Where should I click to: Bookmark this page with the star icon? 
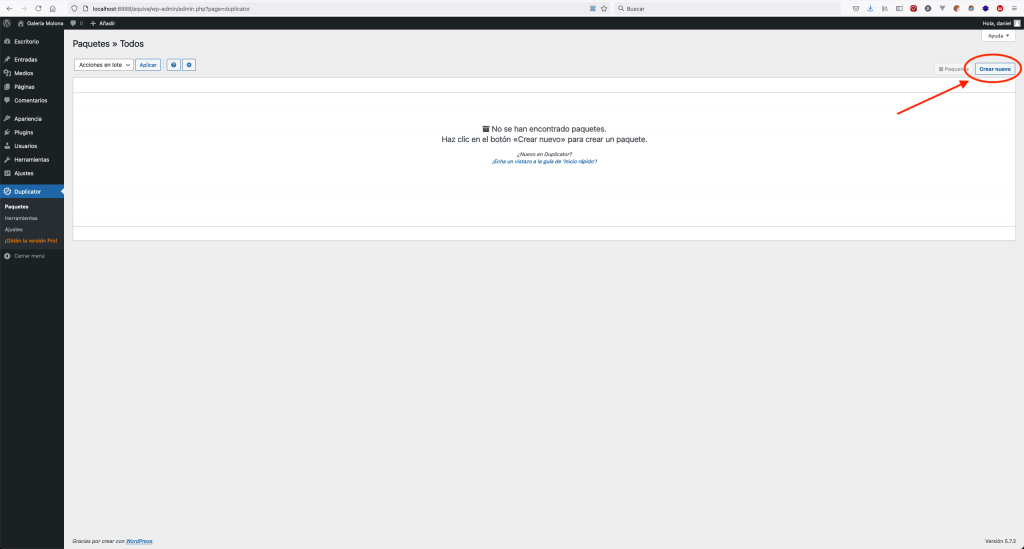pyautogui.click(x=604, y=8)
